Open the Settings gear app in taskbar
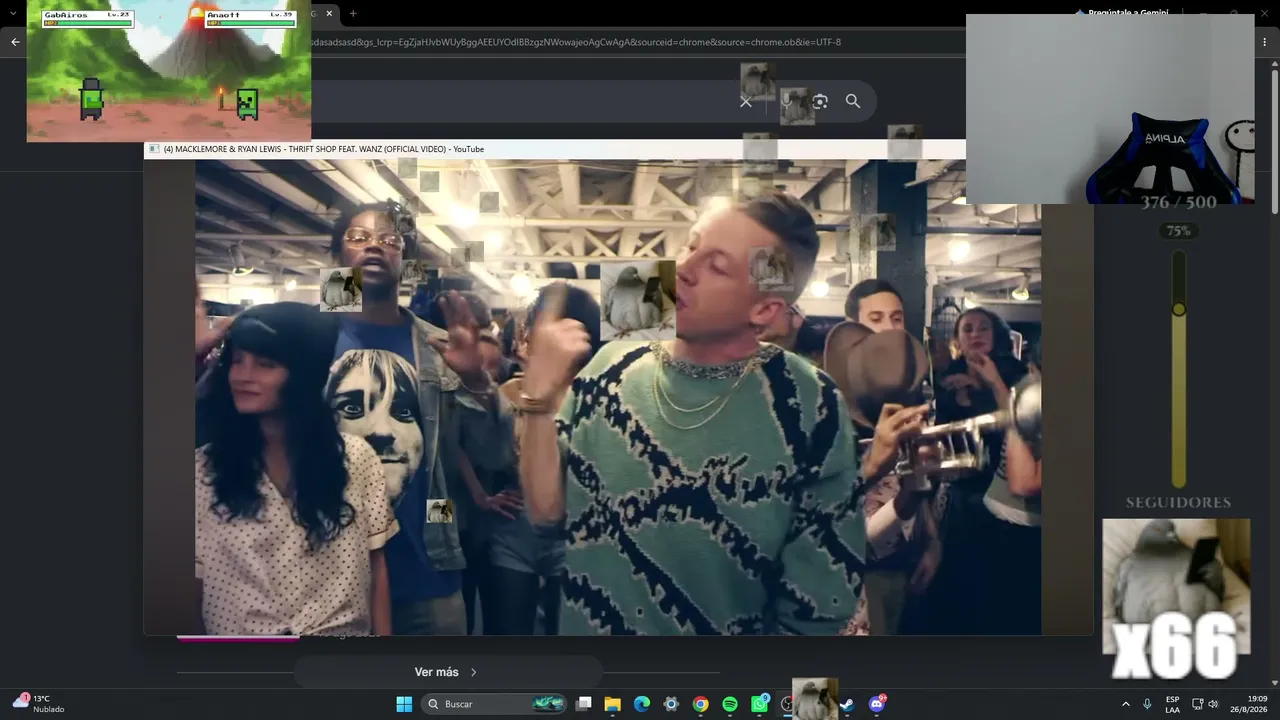The image size is (1280, 720). click(671, 704)
